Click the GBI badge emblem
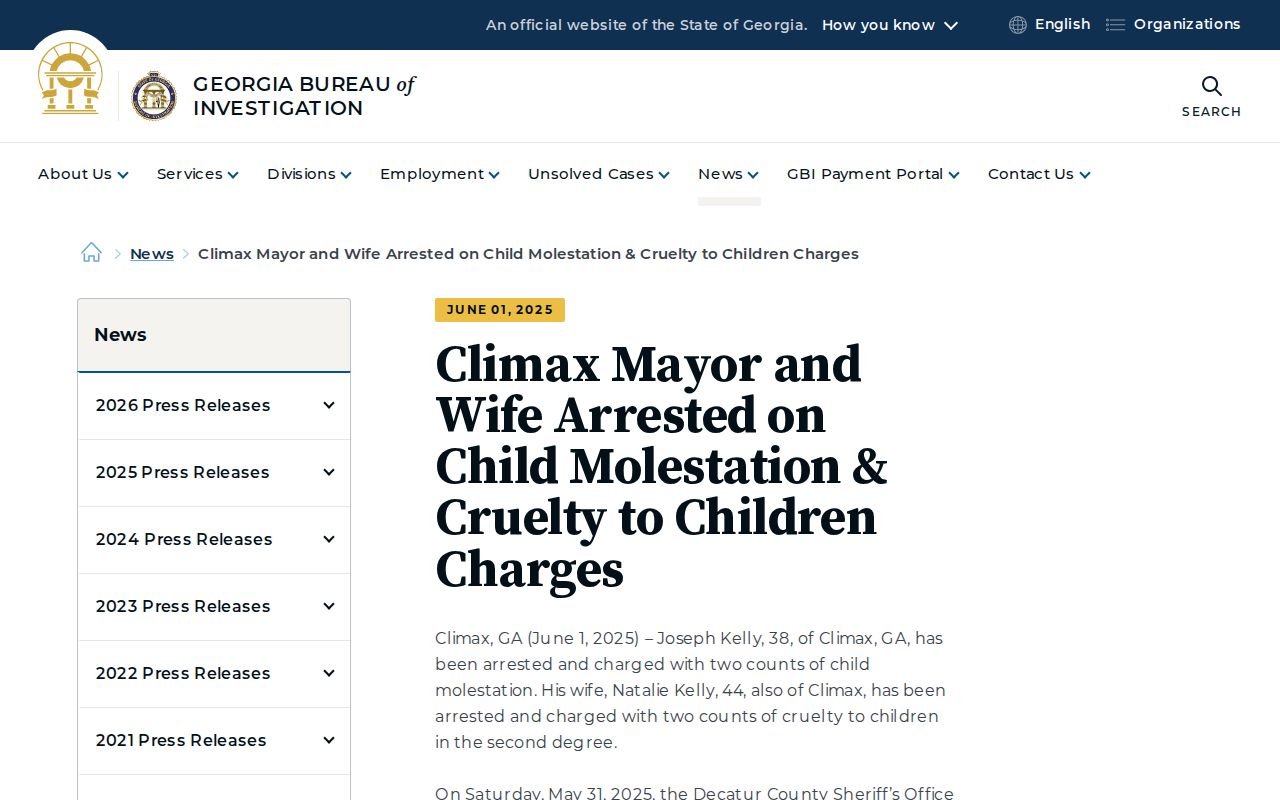Image resolution: width=1280 pixels, height=800 pixels. 154,96
